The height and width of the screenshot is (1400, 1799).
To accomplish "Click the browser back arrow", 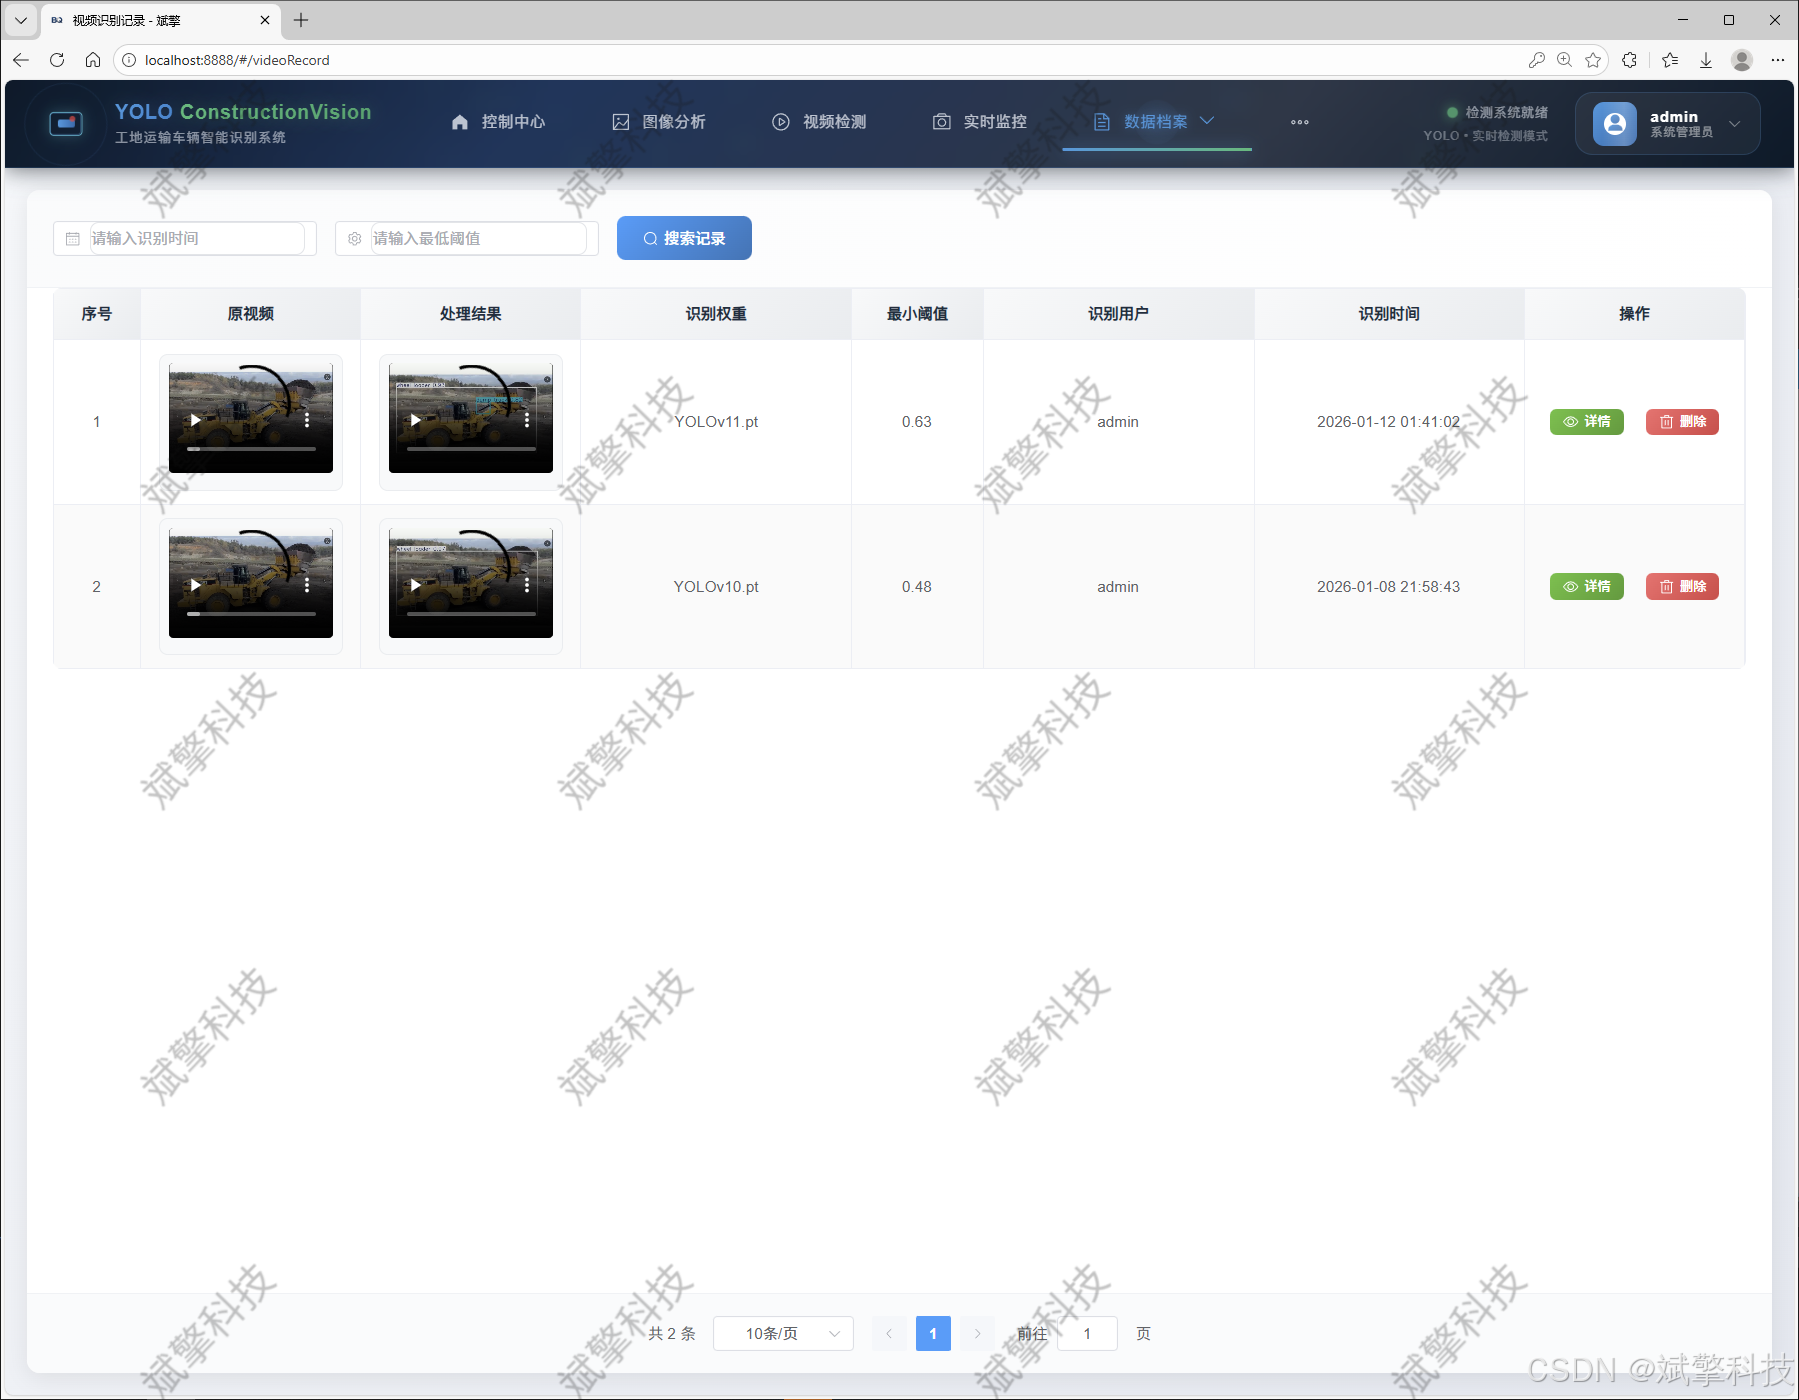I will [x=21, y=60].
